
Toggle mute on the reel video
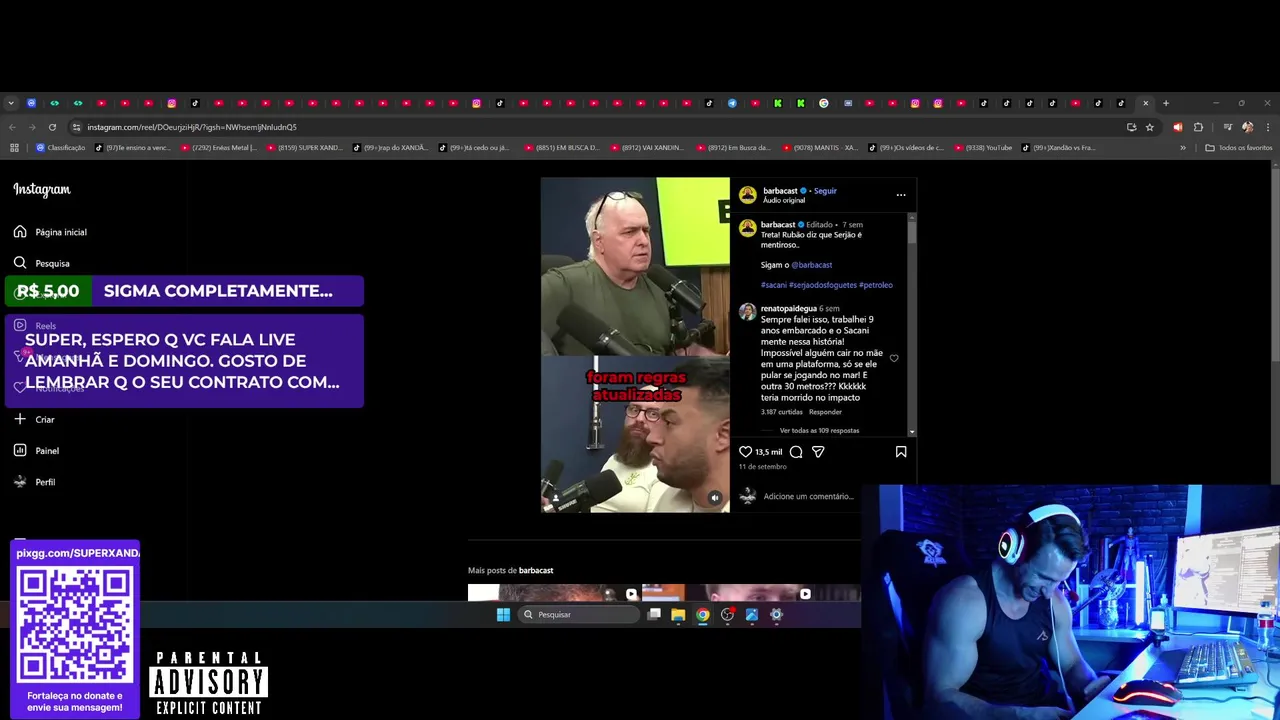(714, 497)
